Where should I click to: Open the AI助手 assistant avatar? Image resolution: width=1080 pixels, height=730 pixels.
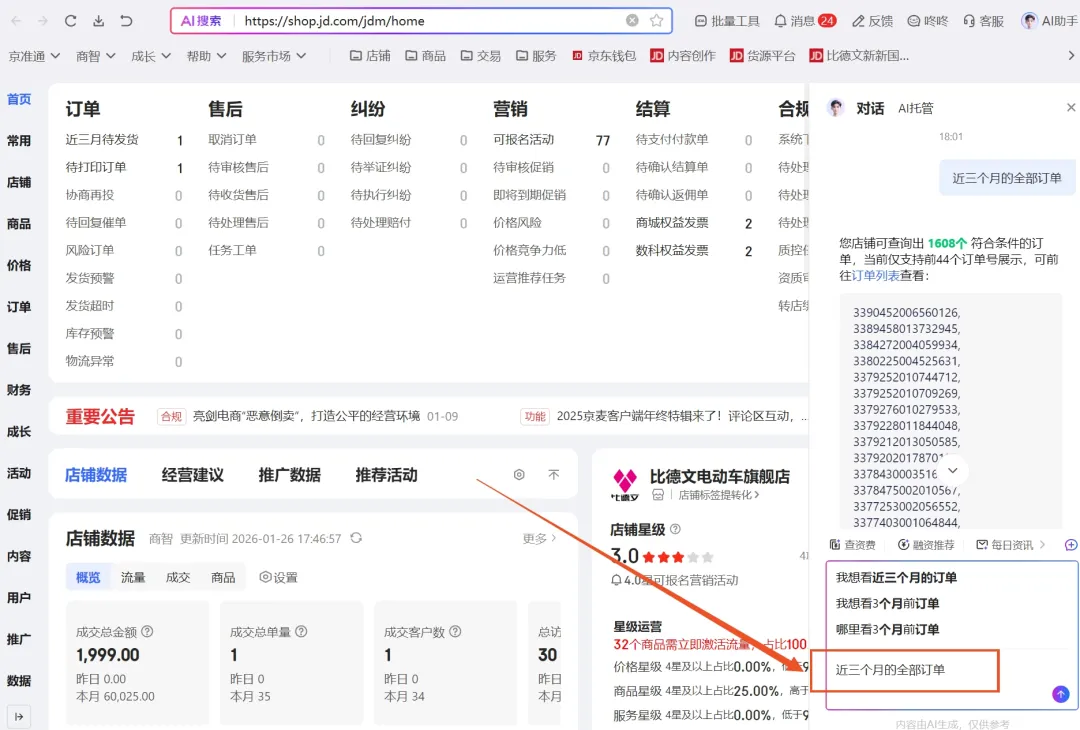1049,21
